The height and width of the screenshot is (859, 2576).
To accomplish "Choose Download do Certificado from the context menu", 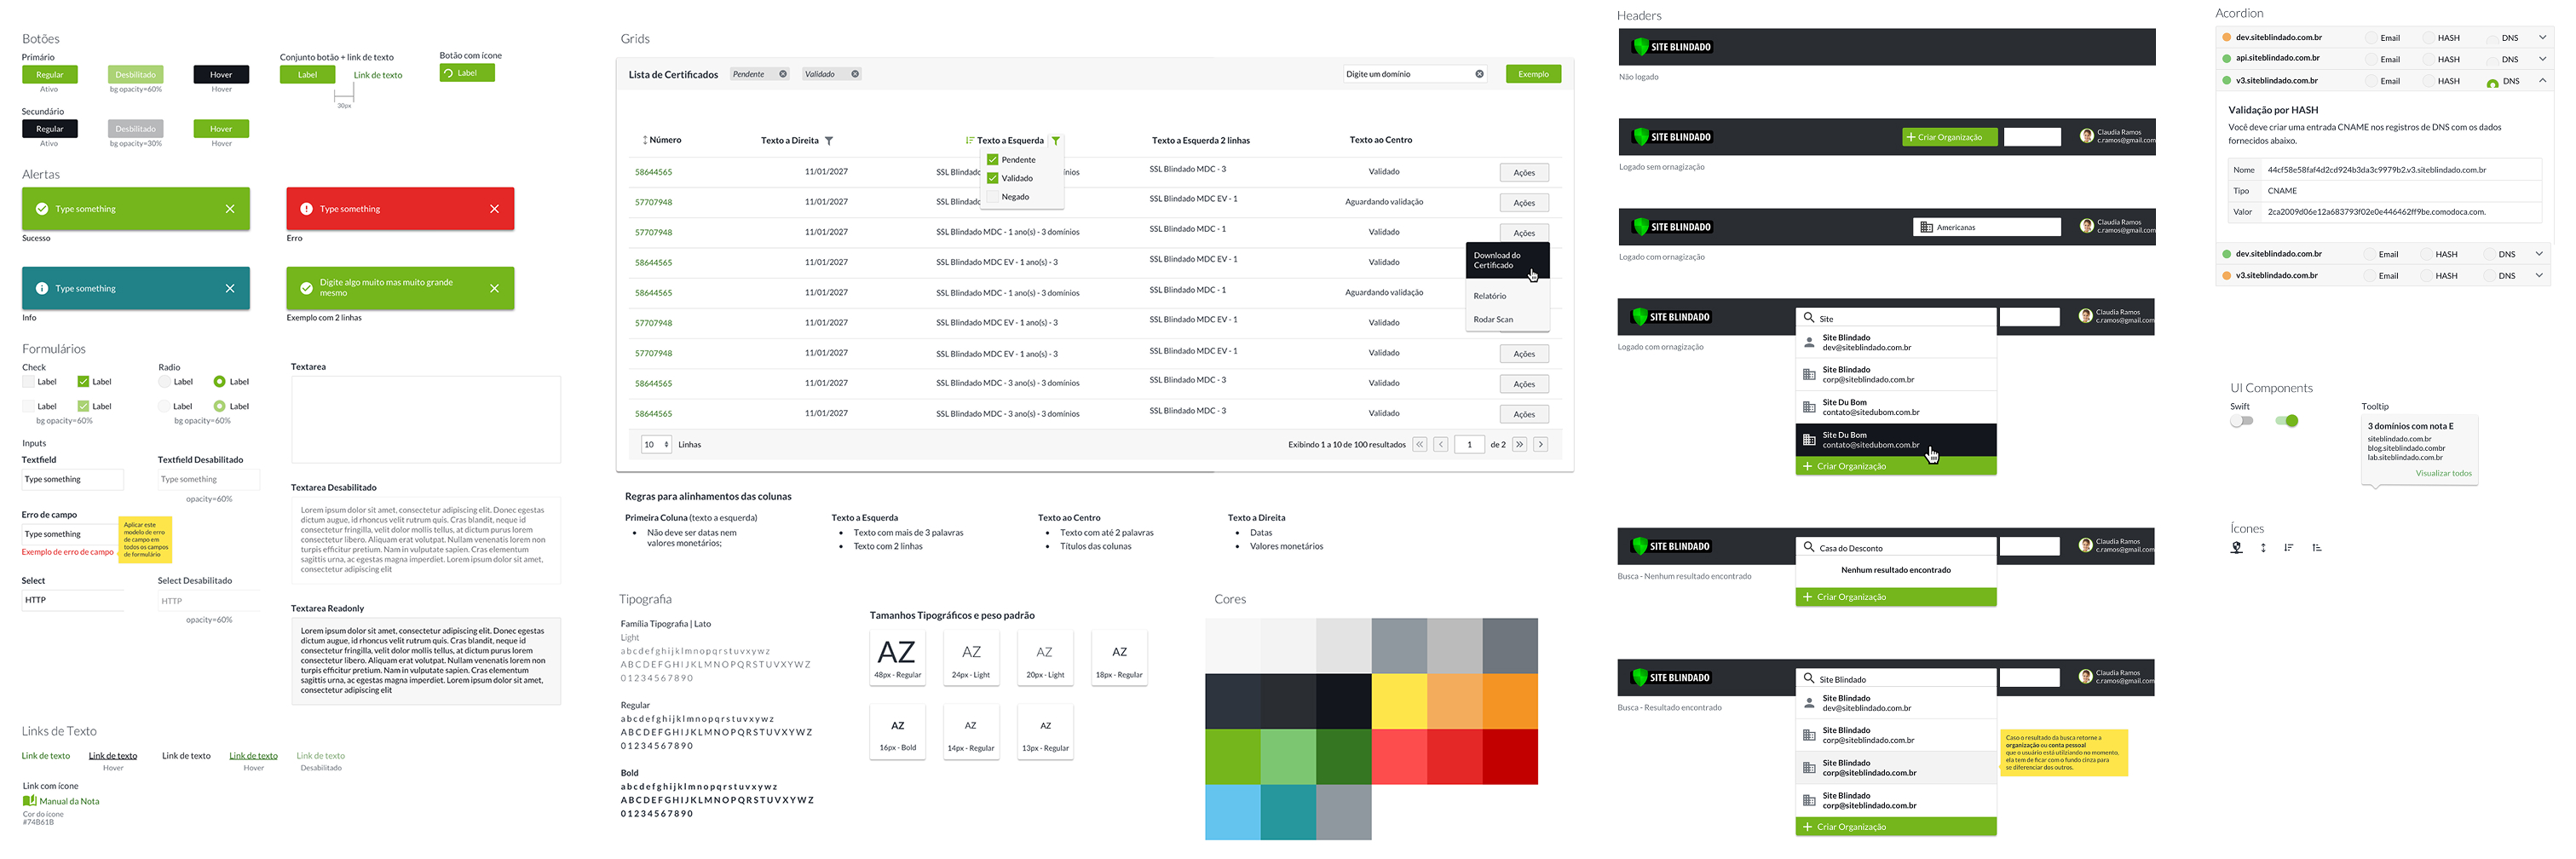I will 1500,260.
